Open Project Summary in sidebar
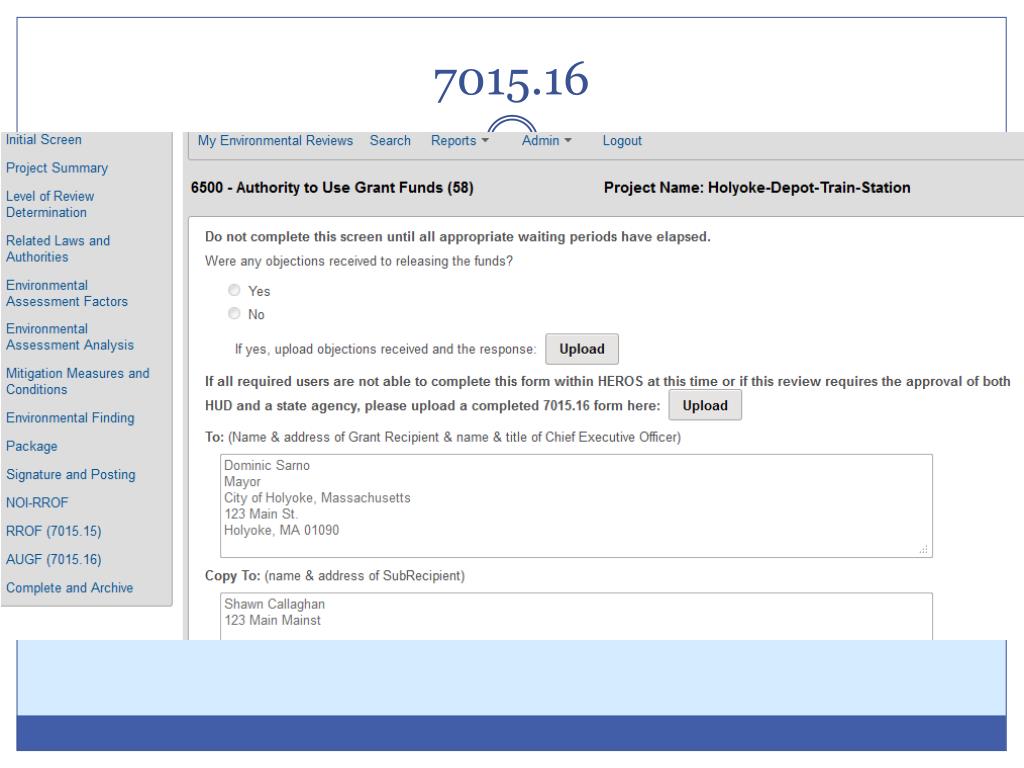 click(x=57, y=168)
